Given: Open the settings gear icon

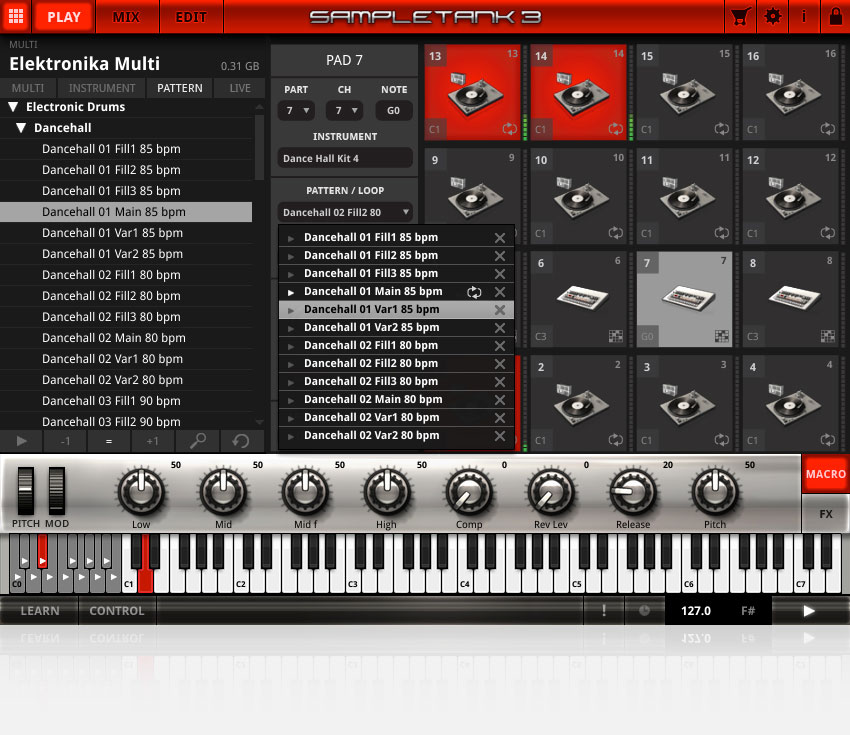Looking at the screenshot, I should coord(773,16).
